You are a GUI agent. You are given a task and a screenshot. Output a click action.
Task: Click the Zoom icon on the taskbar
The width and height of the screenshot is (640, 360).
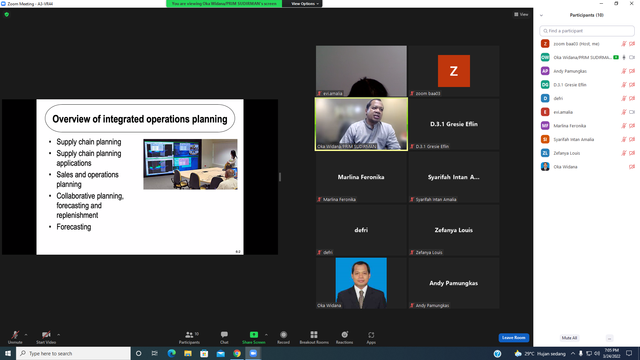(x=253, y=353)
